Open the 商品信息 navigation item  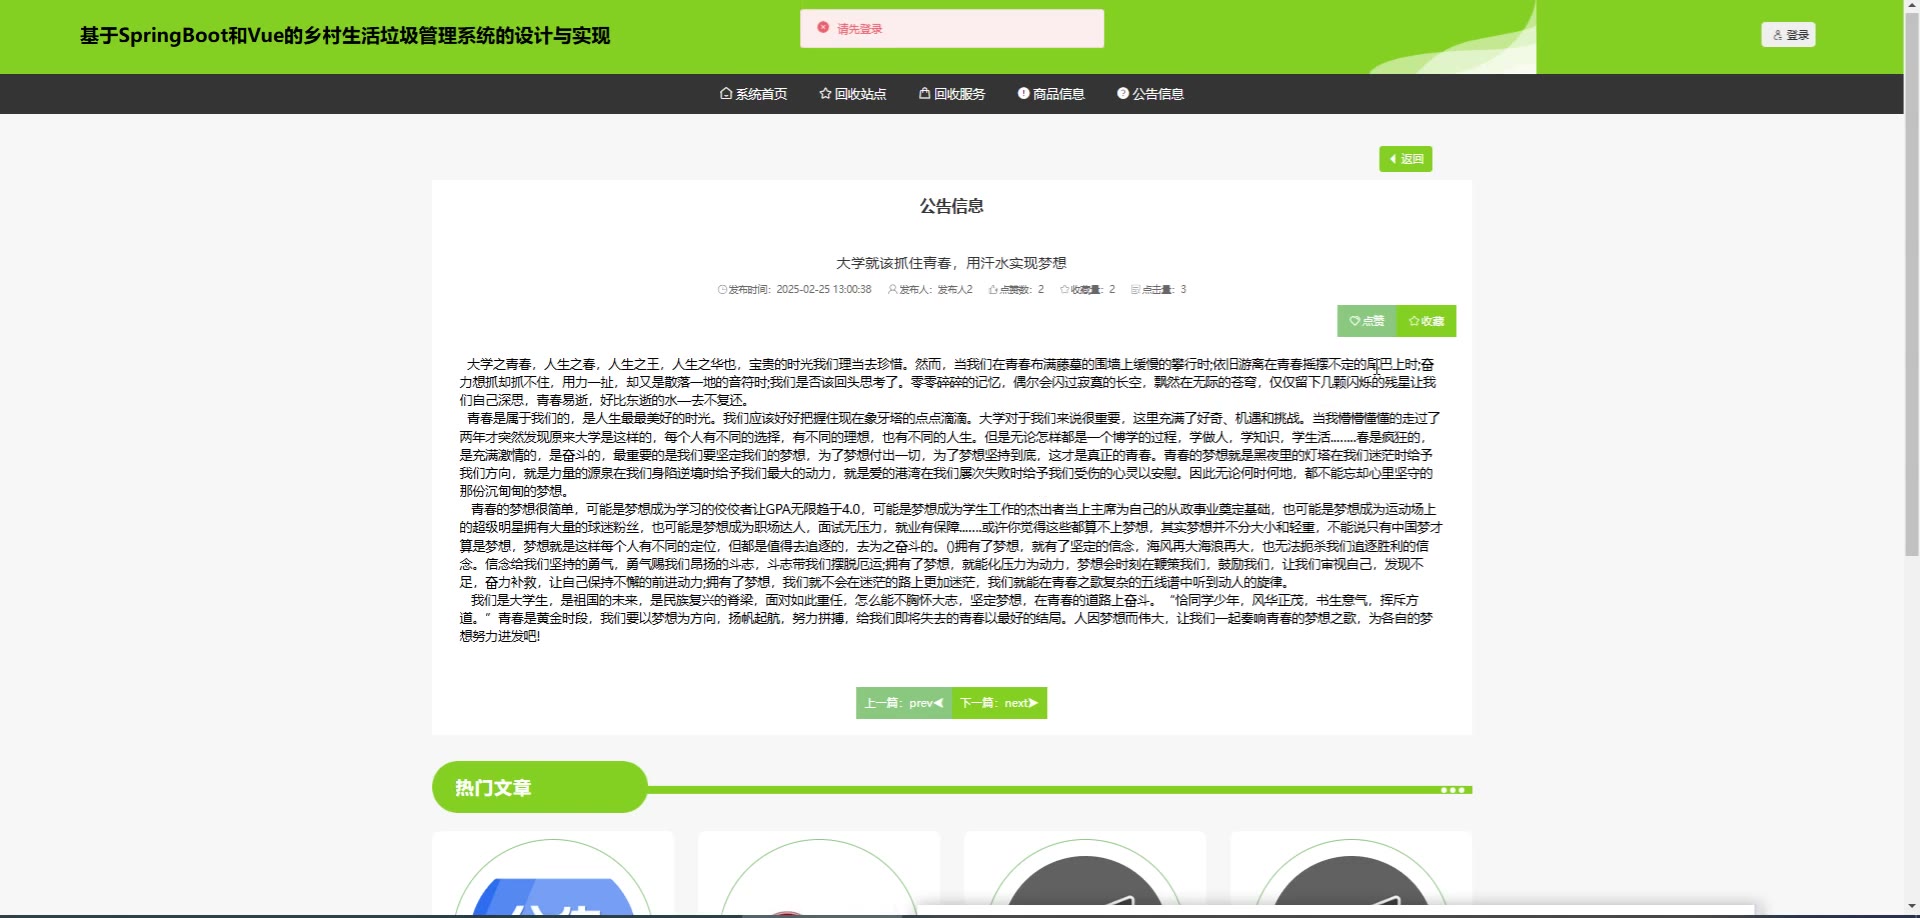coord(1051,94)
